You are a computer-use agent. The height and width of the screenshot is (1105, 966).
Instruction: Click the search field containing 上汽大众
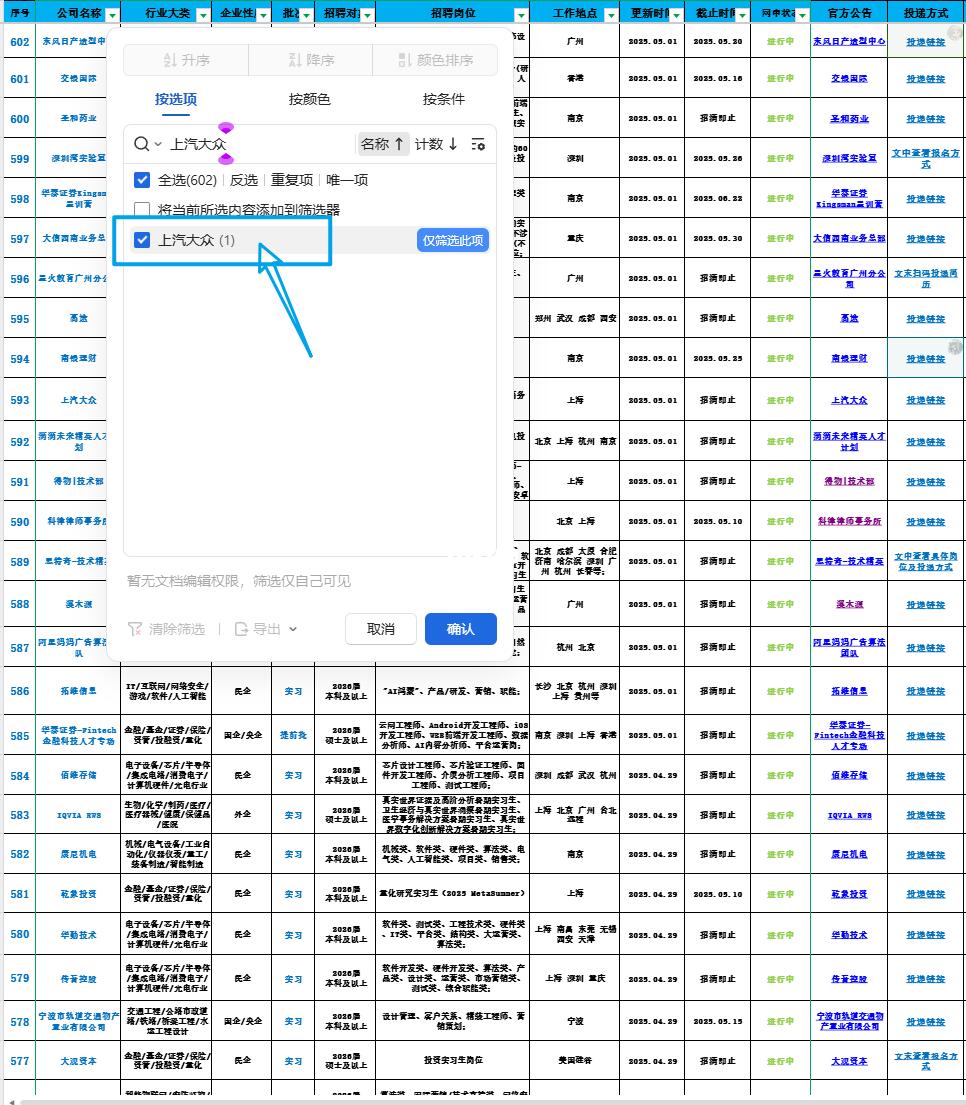click(261, 144)
